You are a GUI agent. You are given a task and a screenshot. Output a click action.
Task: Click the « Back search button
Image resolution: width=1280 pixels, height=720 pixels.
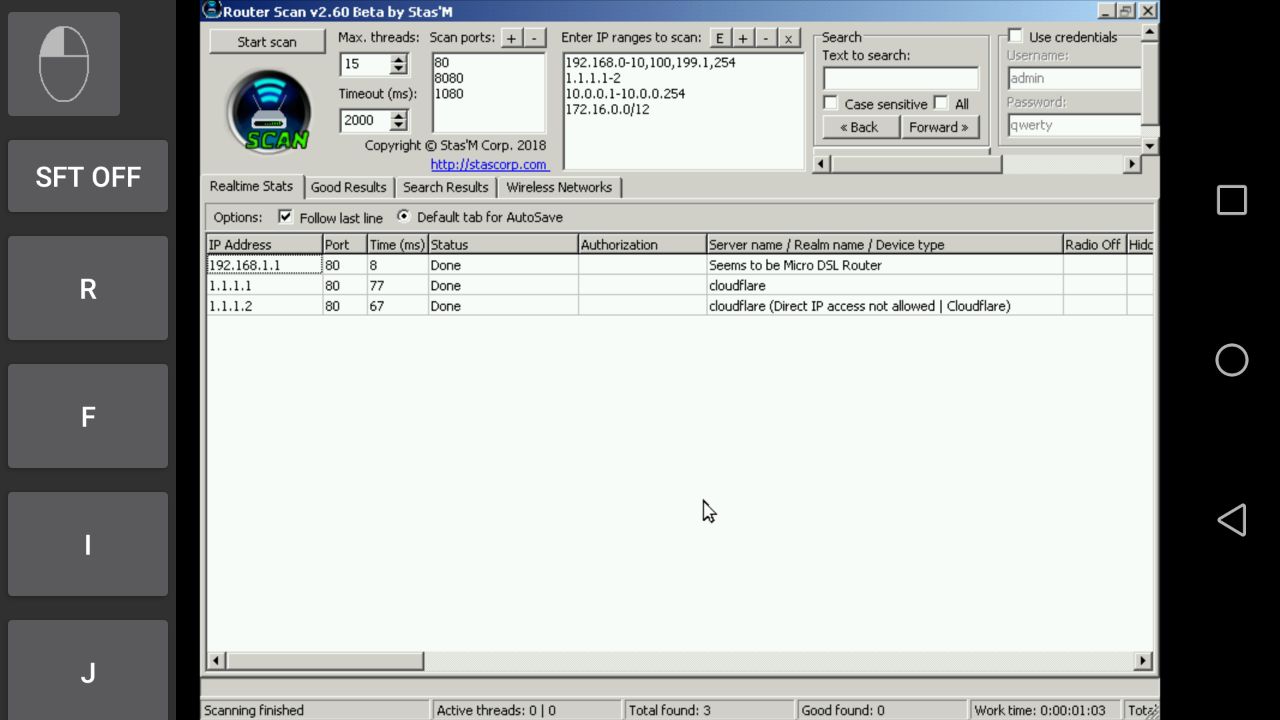point(859,127)
